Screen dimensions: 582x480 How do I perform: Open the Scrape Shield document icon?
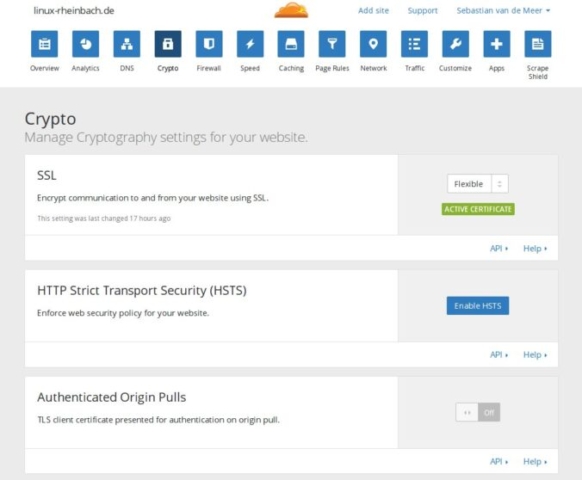pos(538,44)
